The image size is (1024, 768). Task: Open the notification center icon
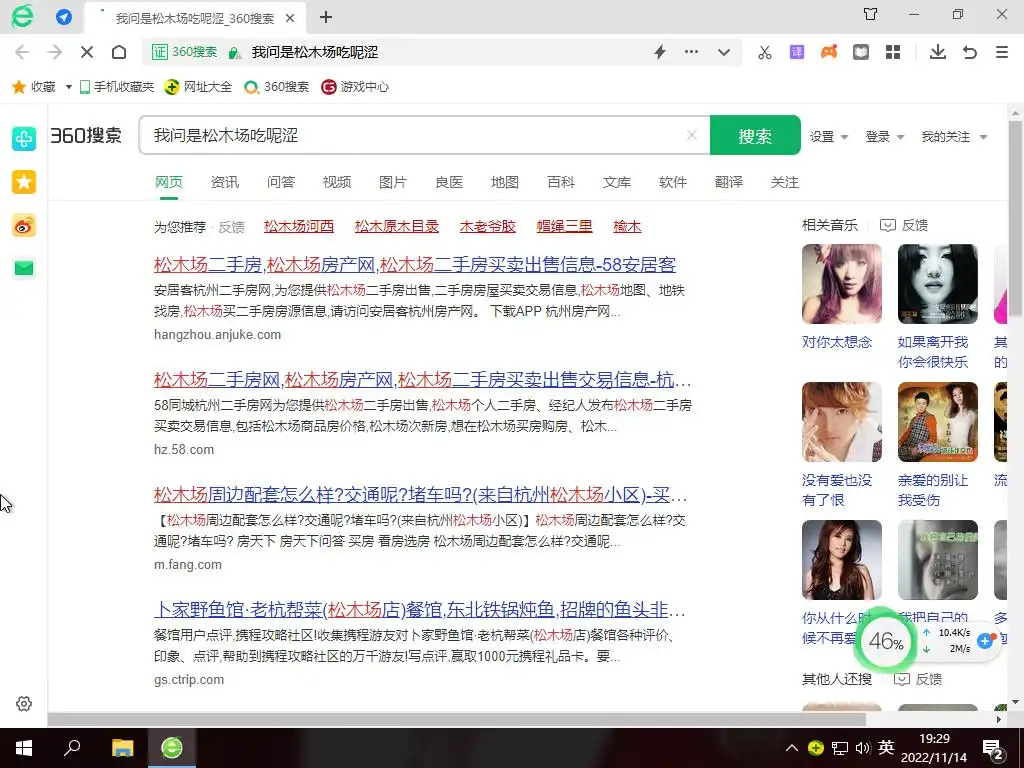993,749
